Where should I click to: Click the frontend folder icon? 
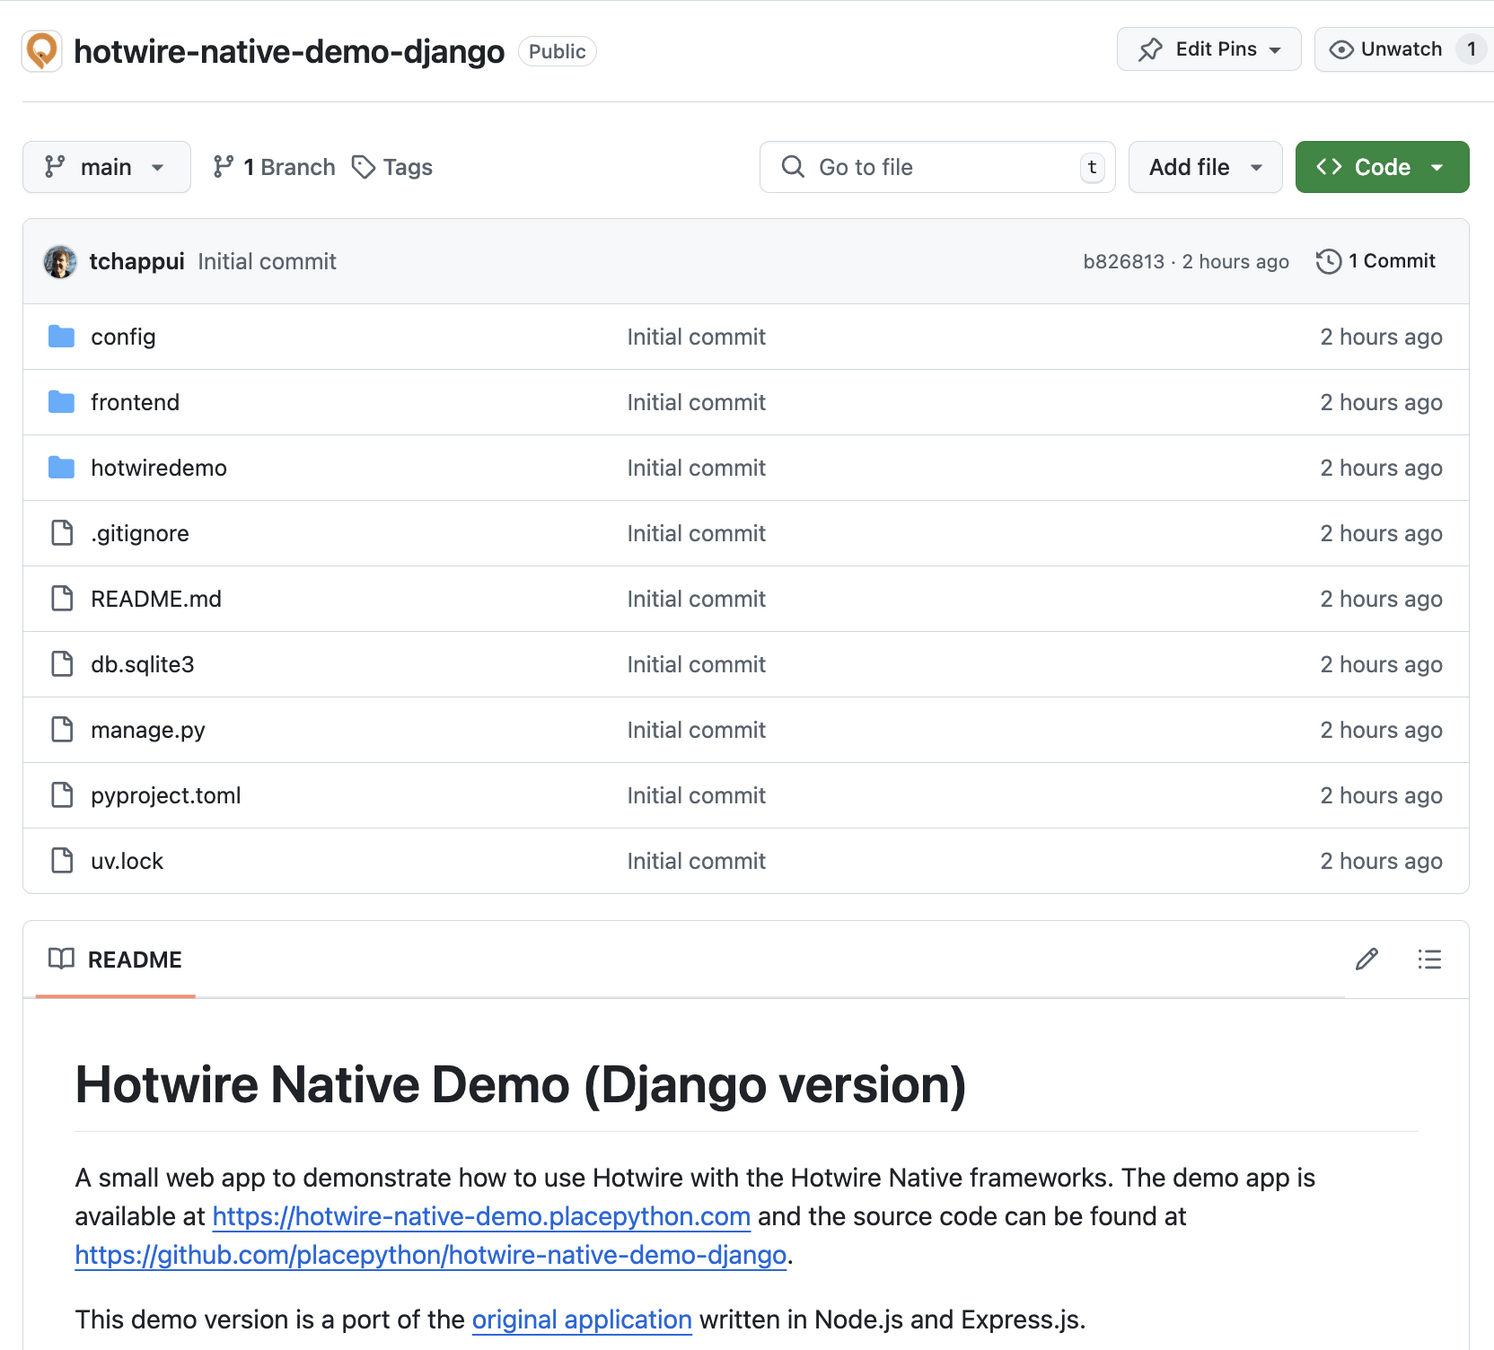[61, 402]
